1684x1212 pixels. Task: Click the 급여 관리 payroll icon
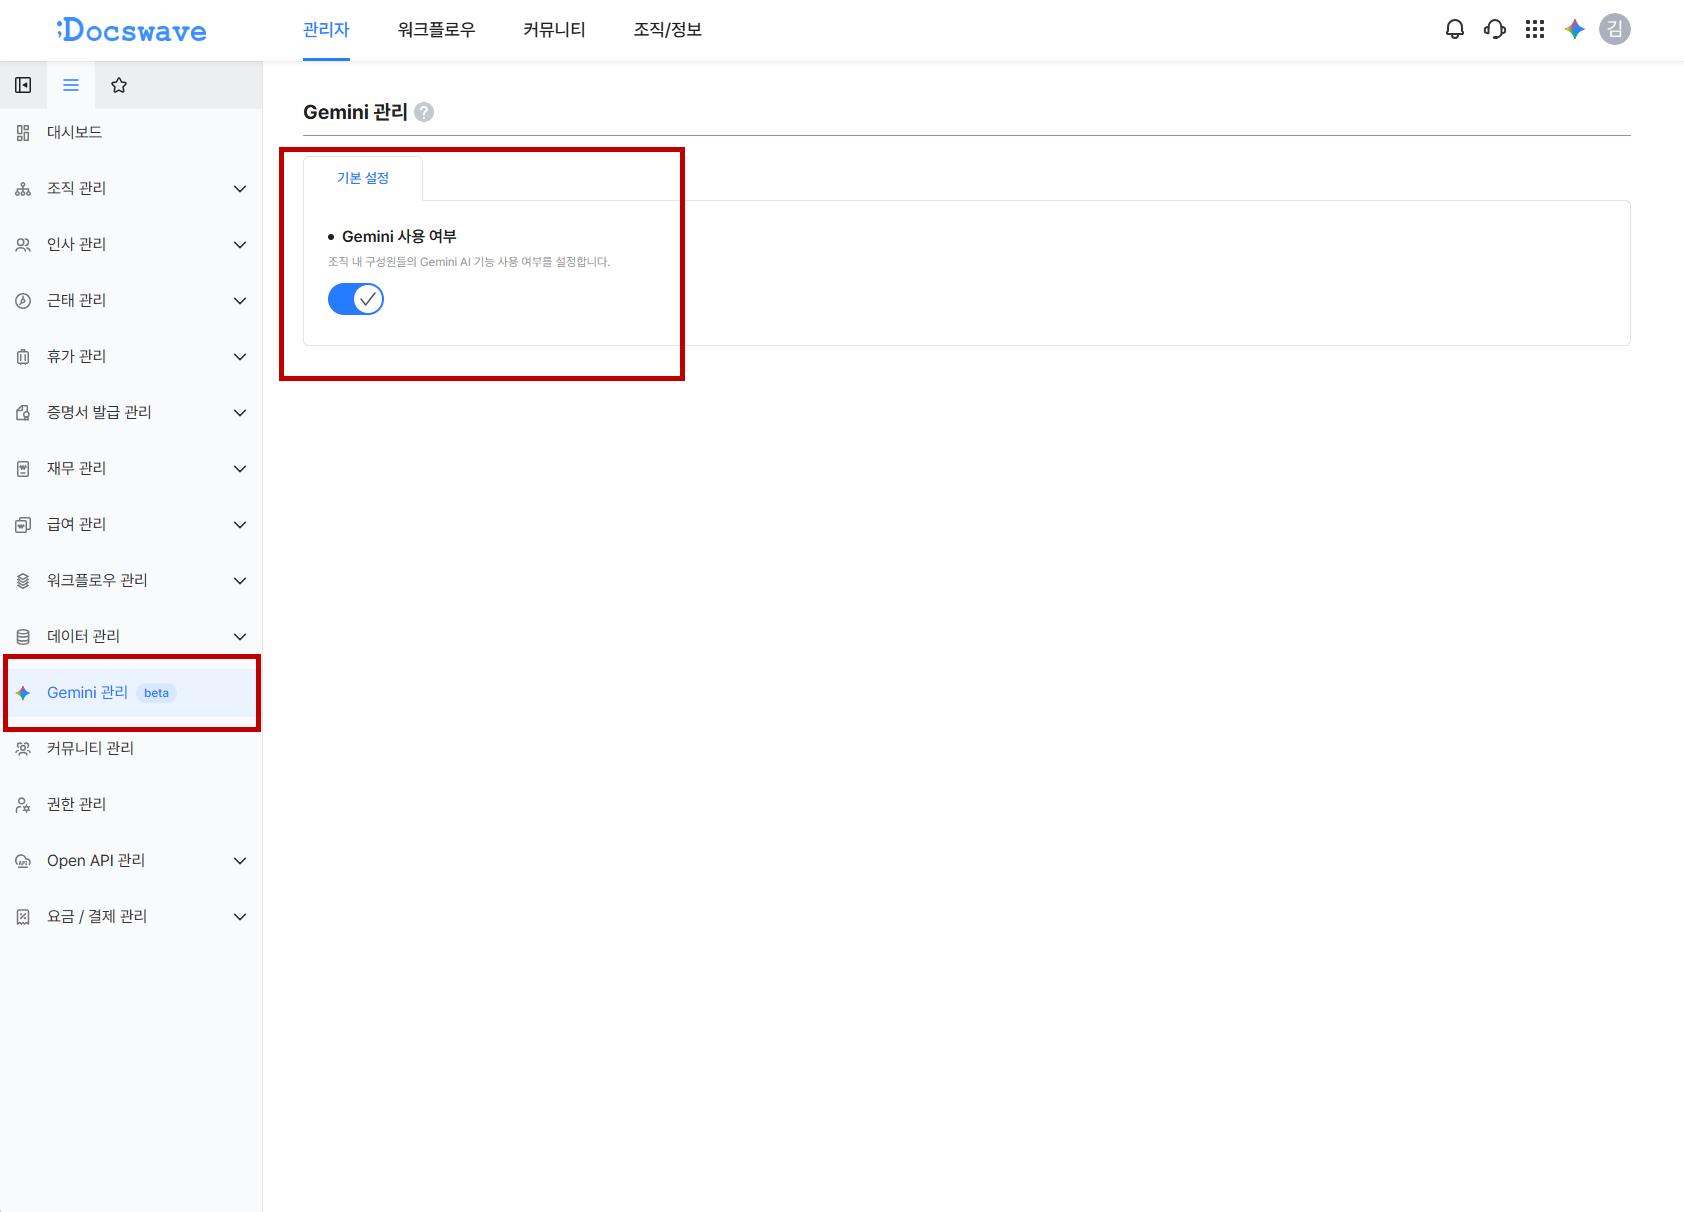[x=23, y=525]
